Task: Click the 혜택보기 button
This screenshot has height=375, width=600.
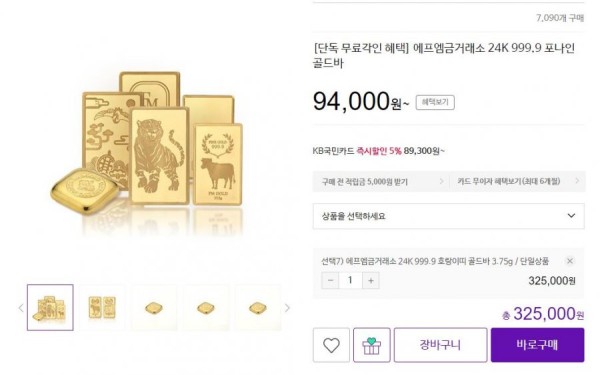Action: pos(435,103)
